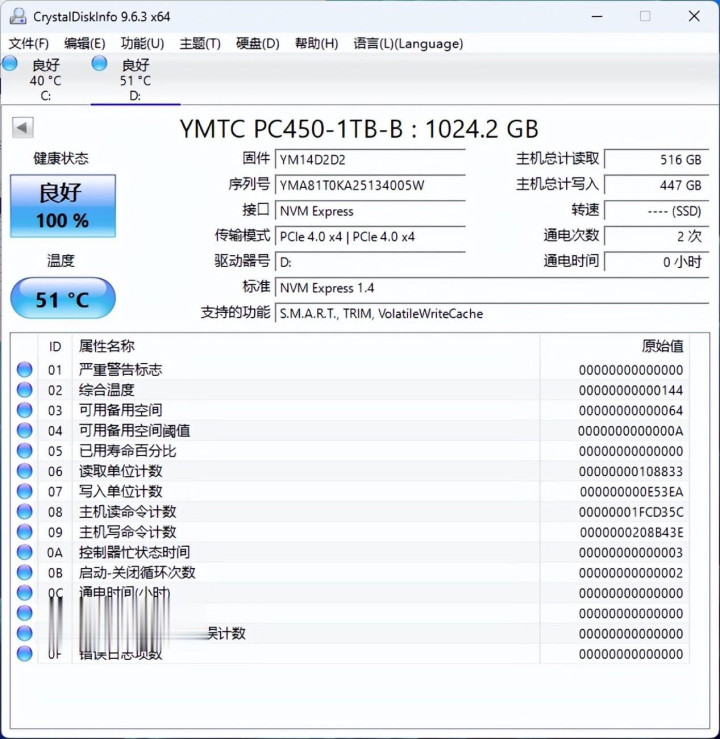720x739 pixels.
Task: Click the status icon for 严重警告标志
Action: point(25,370)
